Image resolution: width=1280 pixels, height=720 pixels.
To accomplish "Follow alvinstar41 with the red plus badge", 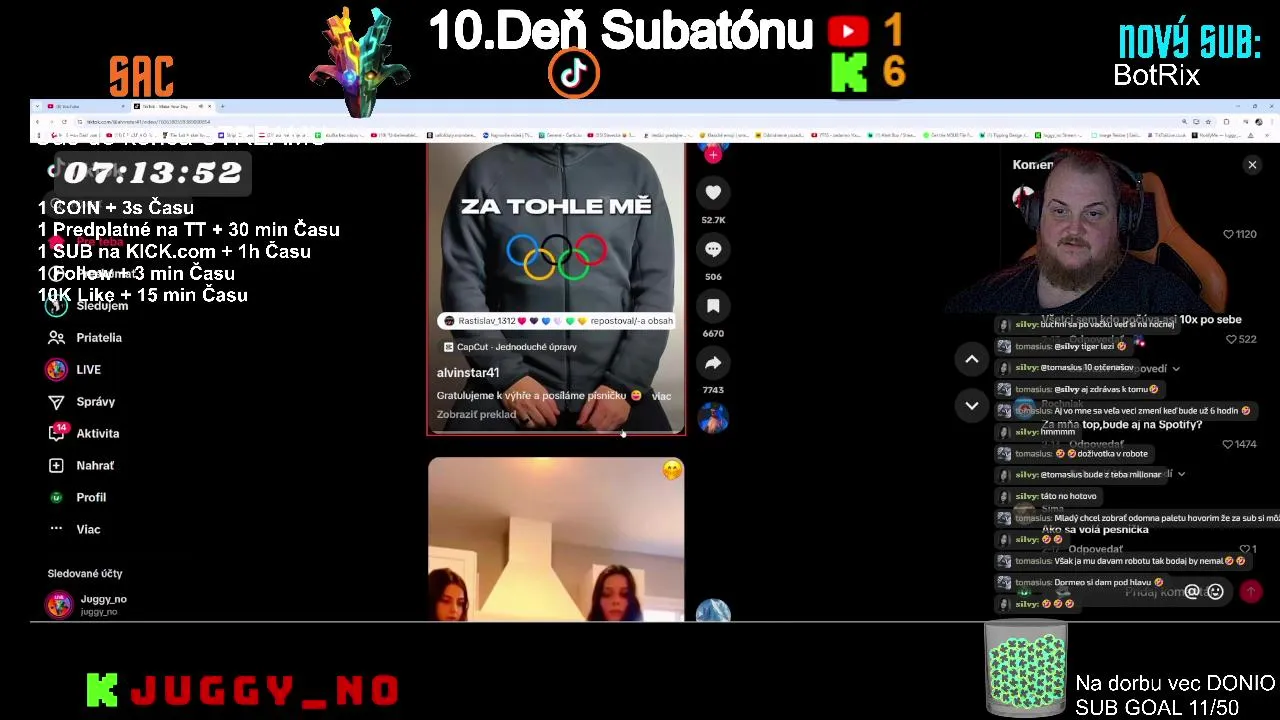I will pos(713,155).
